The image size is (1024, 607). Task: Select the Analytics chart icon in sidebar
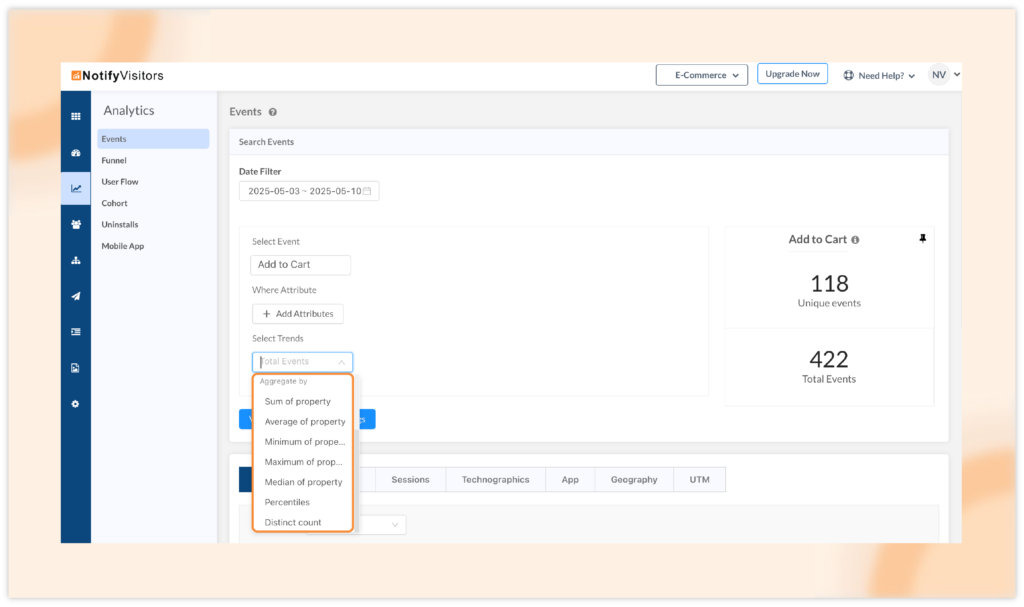tap(76, 188)
